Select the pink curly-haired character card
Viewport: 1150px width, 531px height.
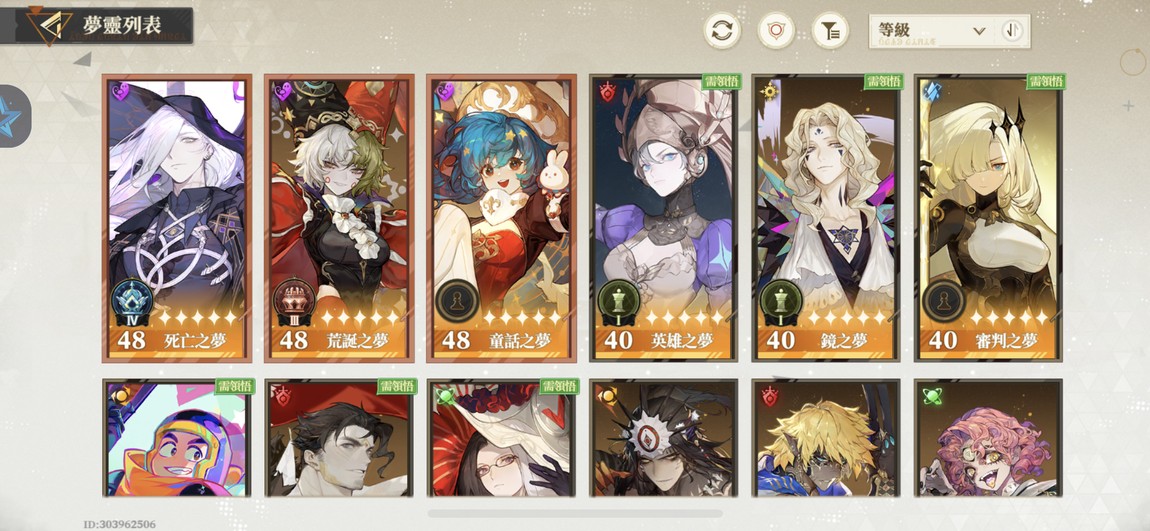click(989, 438)
